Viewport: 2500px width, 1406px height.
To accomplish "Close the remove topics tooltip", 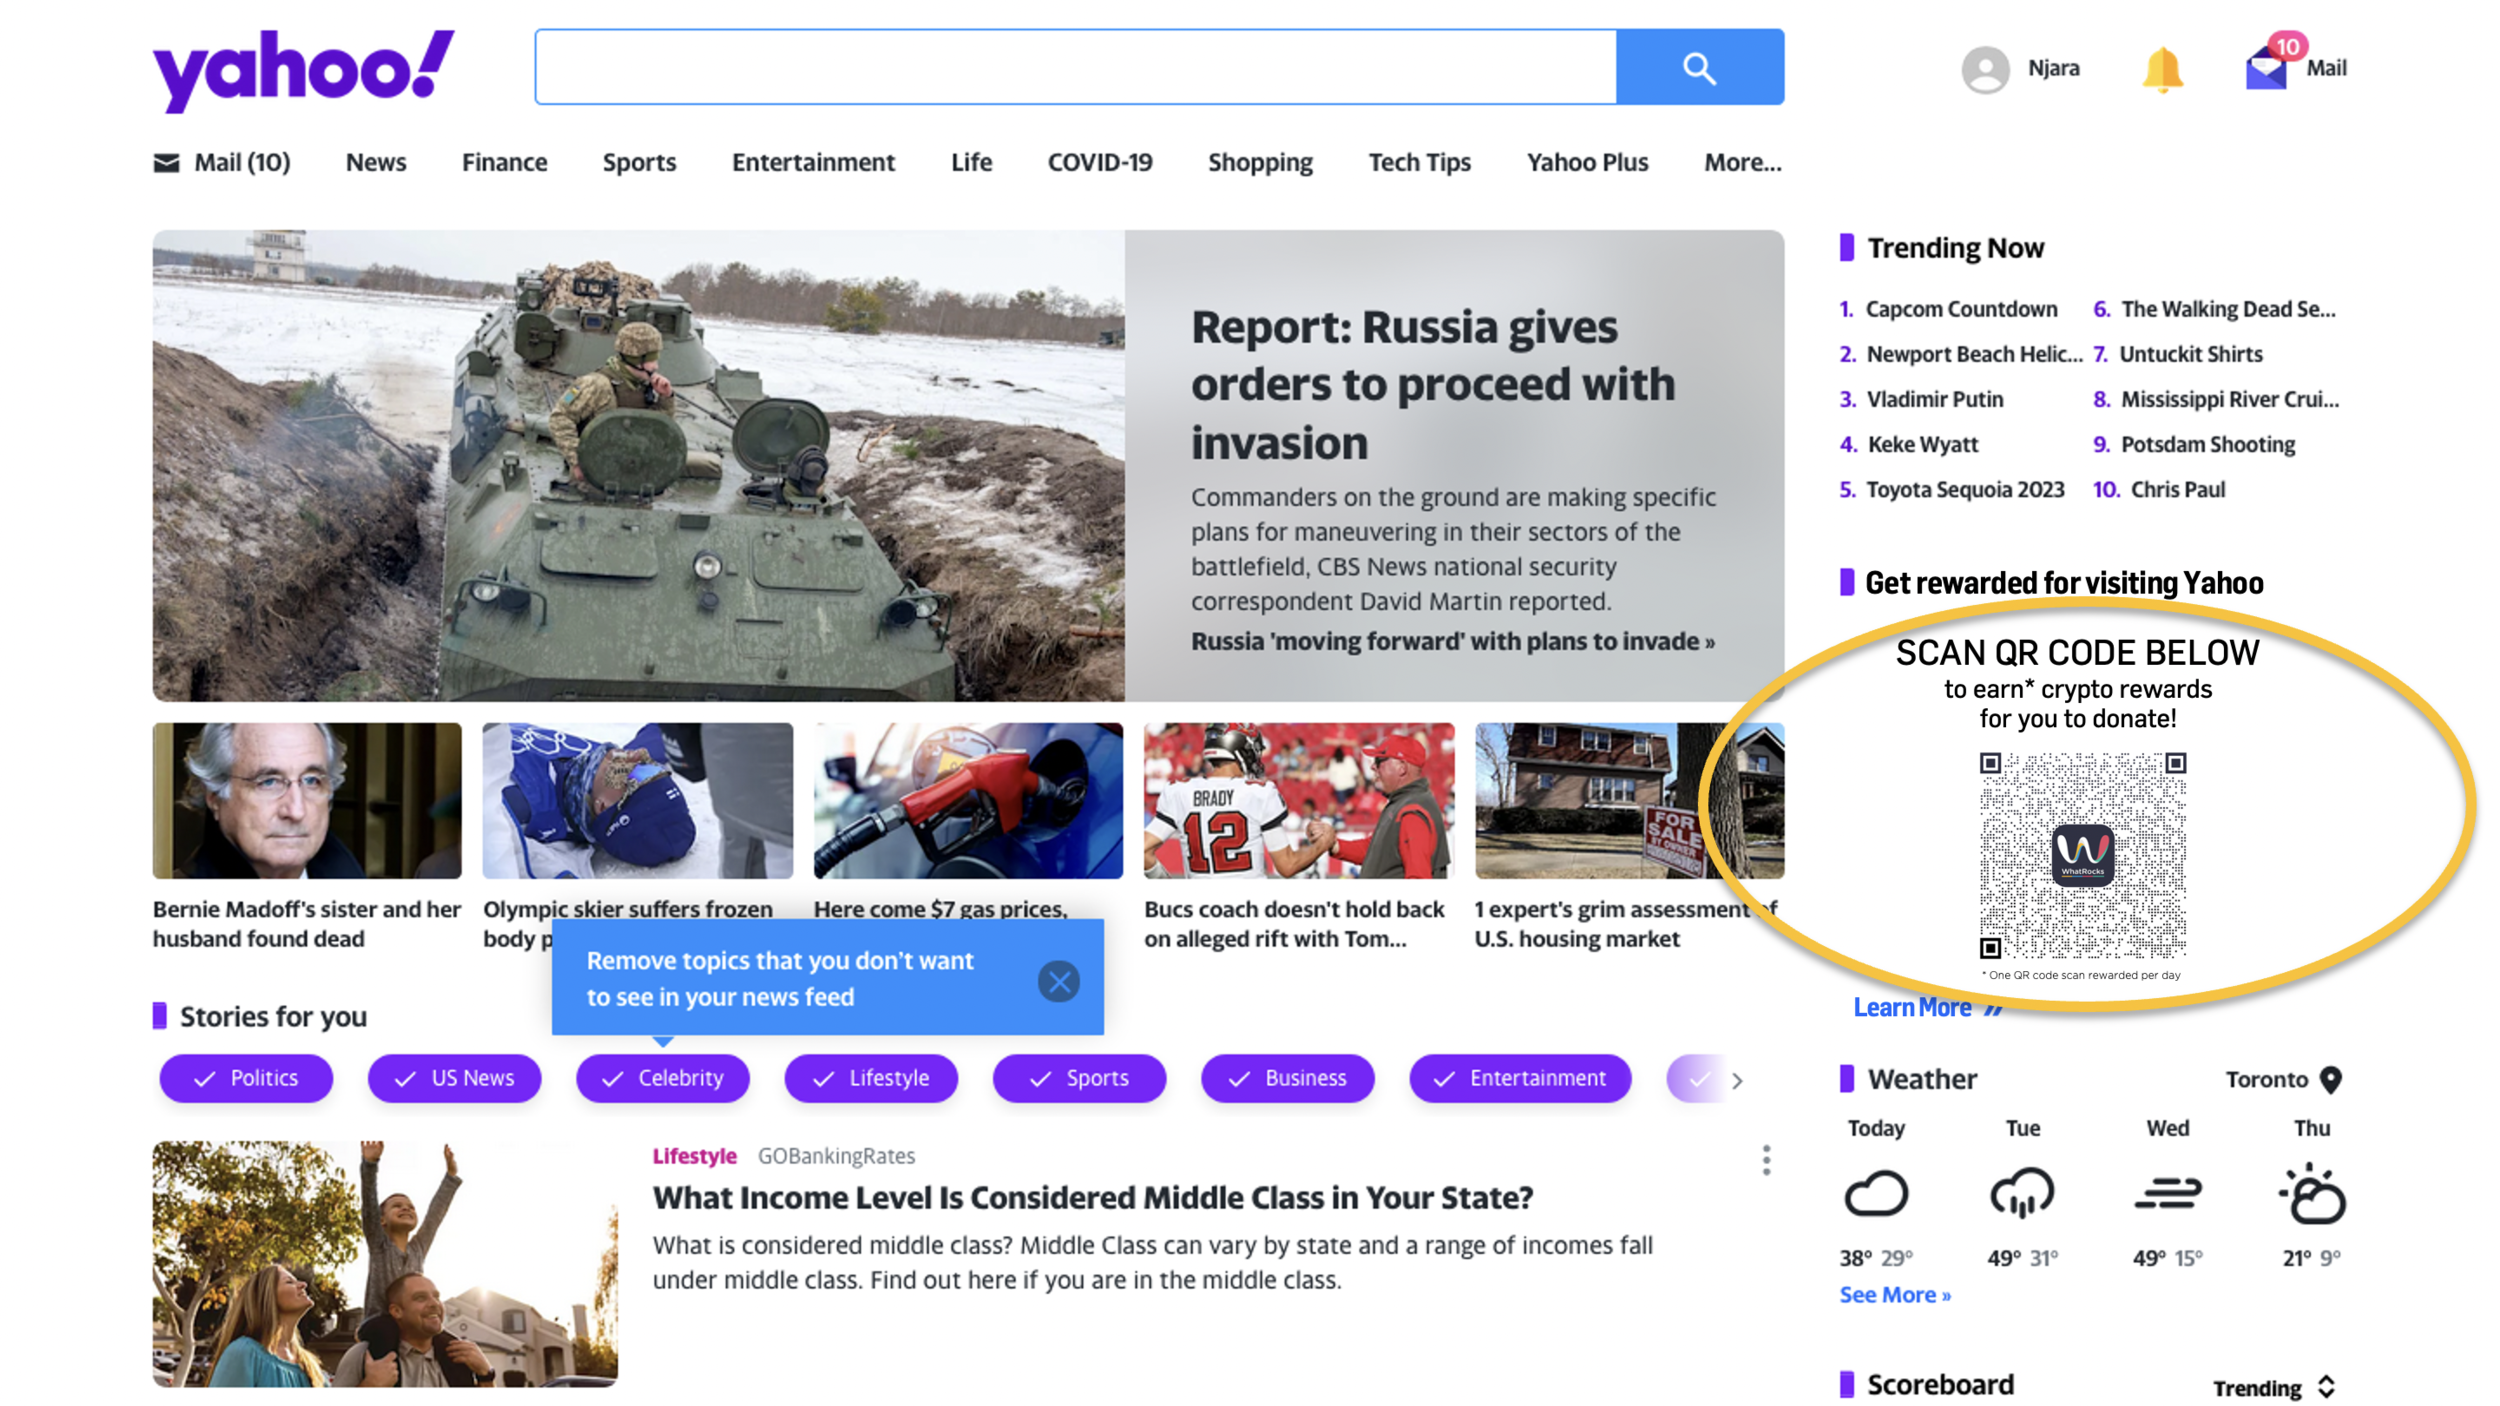I will [1058, 981].
